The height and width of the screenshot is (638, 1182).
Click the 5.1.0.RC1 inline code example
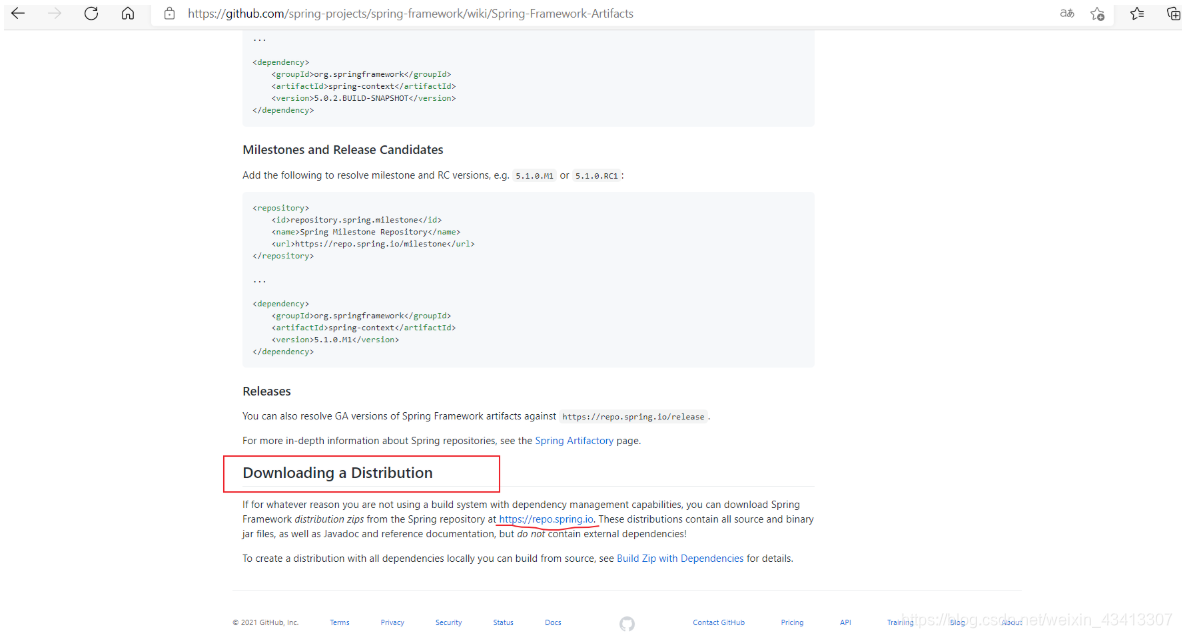(596, 176)
